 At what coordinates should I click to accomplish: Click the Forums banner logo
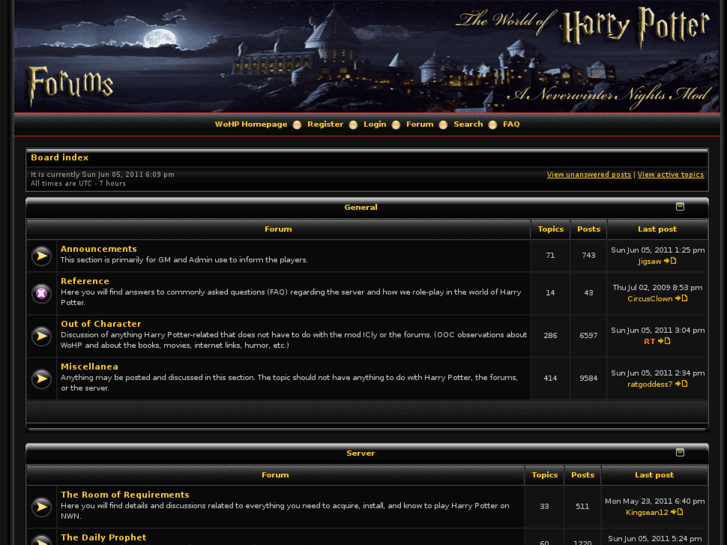(x=70, y=85)
